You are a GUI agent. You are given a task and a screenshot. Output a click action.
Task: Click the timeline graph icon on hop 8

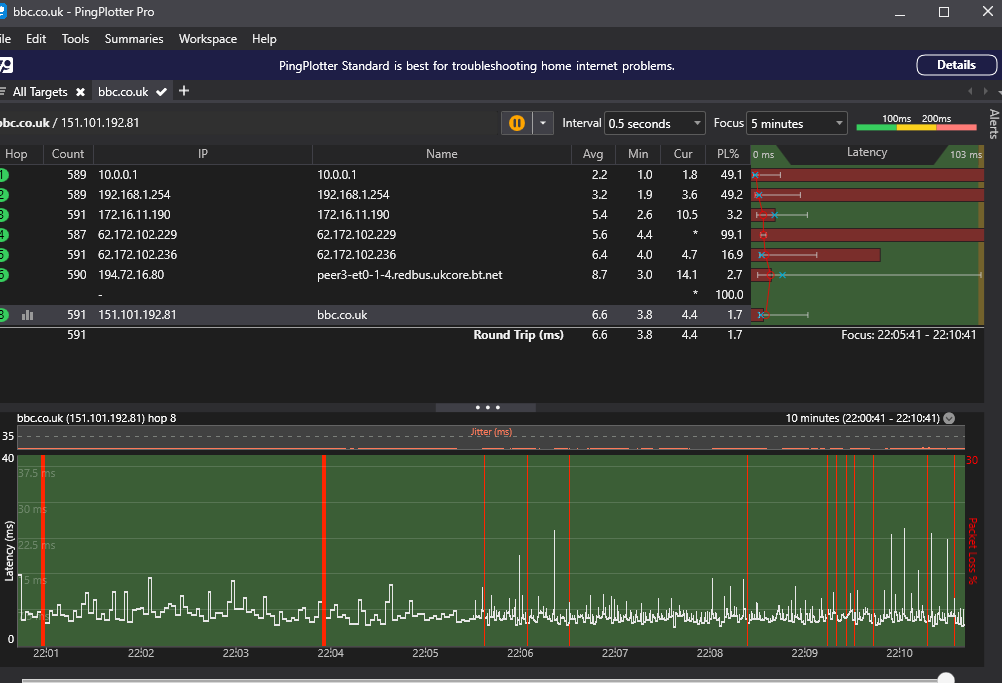click(28, 315)
